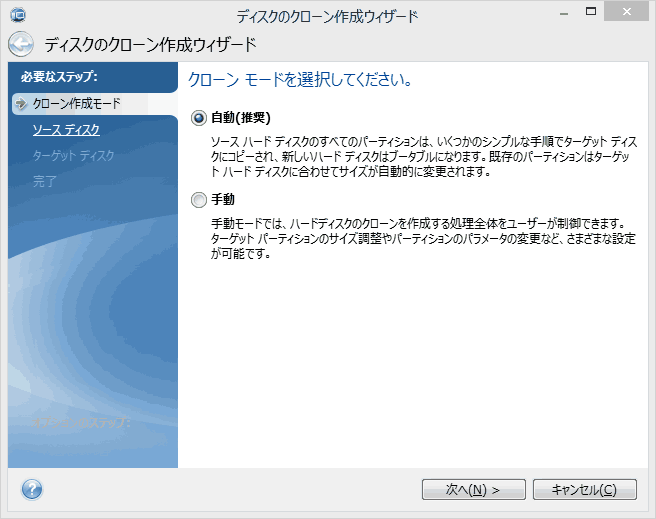Click the ターゲット ディスク step
The height and width of the screenshot is (519, 656).
tap(73, 156)
